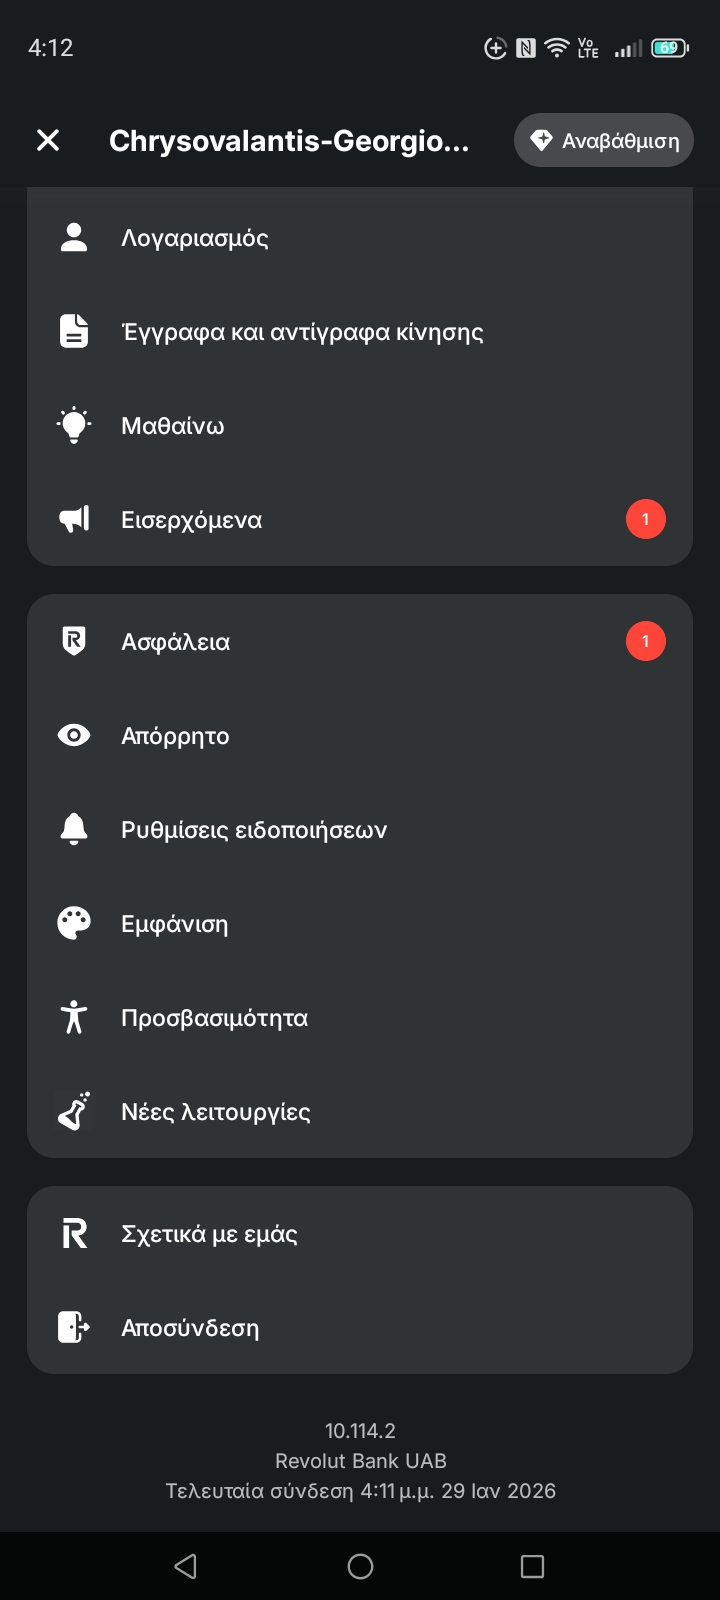
Task: Select the Αποσύνδεση option
Action: click(190, 1328)
